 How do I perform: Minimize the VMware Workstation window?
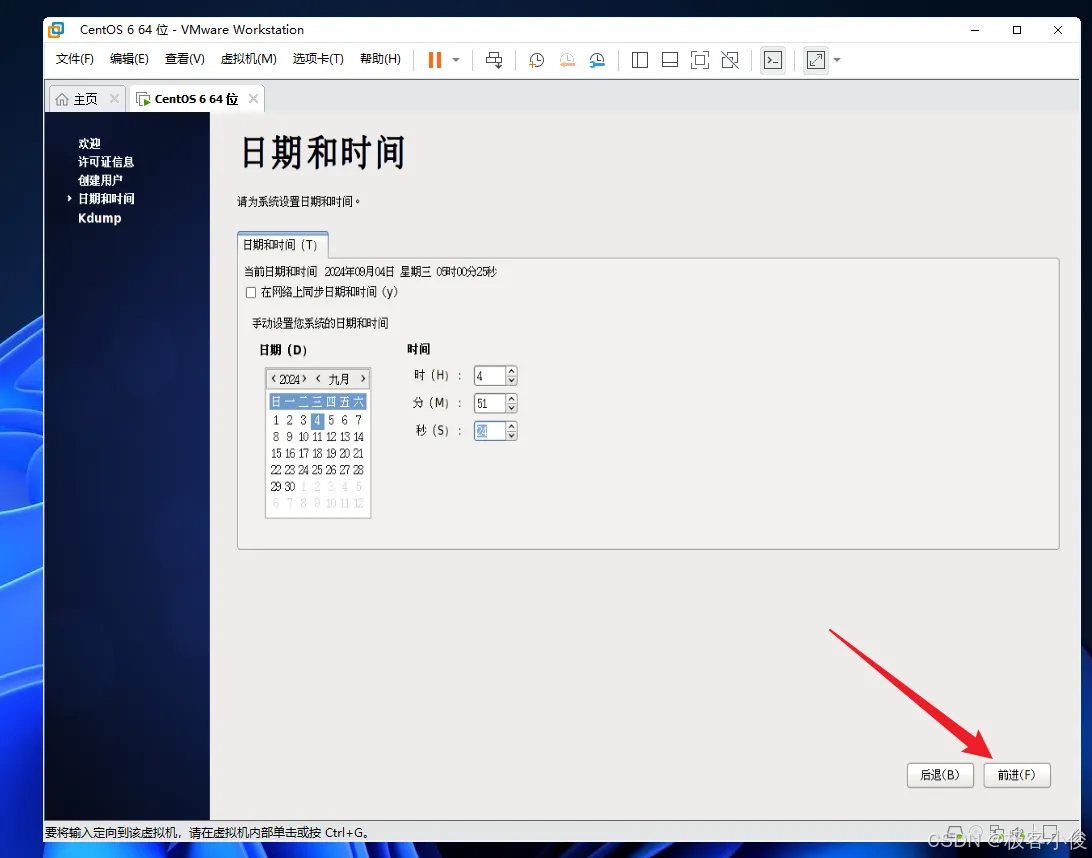tap(975, 30)
